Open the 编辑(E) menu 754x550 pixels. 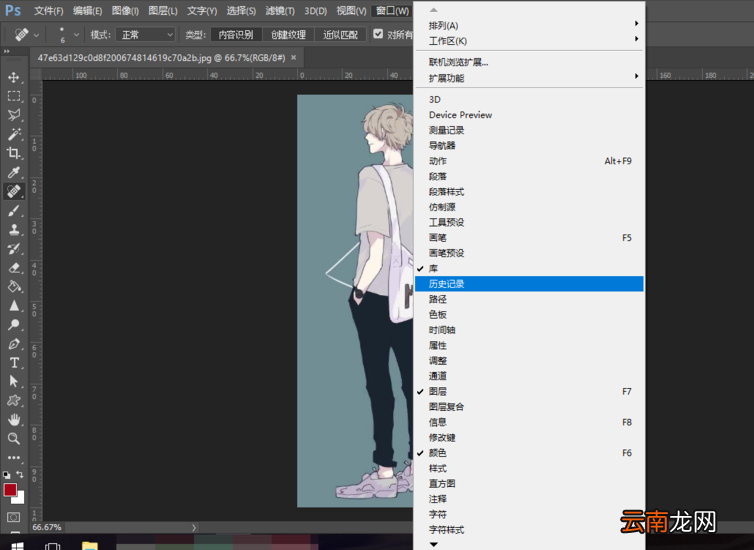(87, 11)
